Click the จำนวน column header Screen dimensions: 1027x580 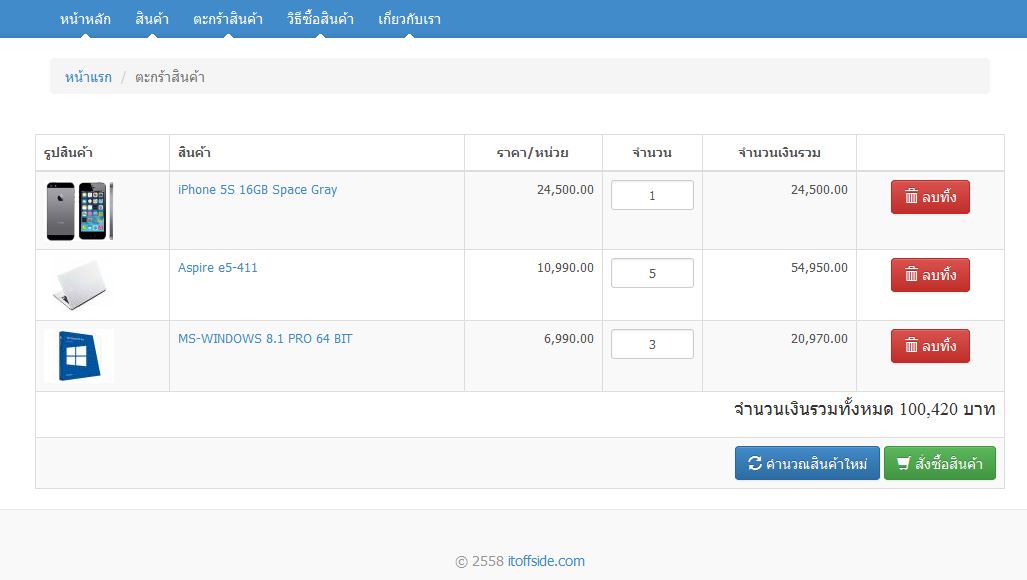click(x=652, y=153)
